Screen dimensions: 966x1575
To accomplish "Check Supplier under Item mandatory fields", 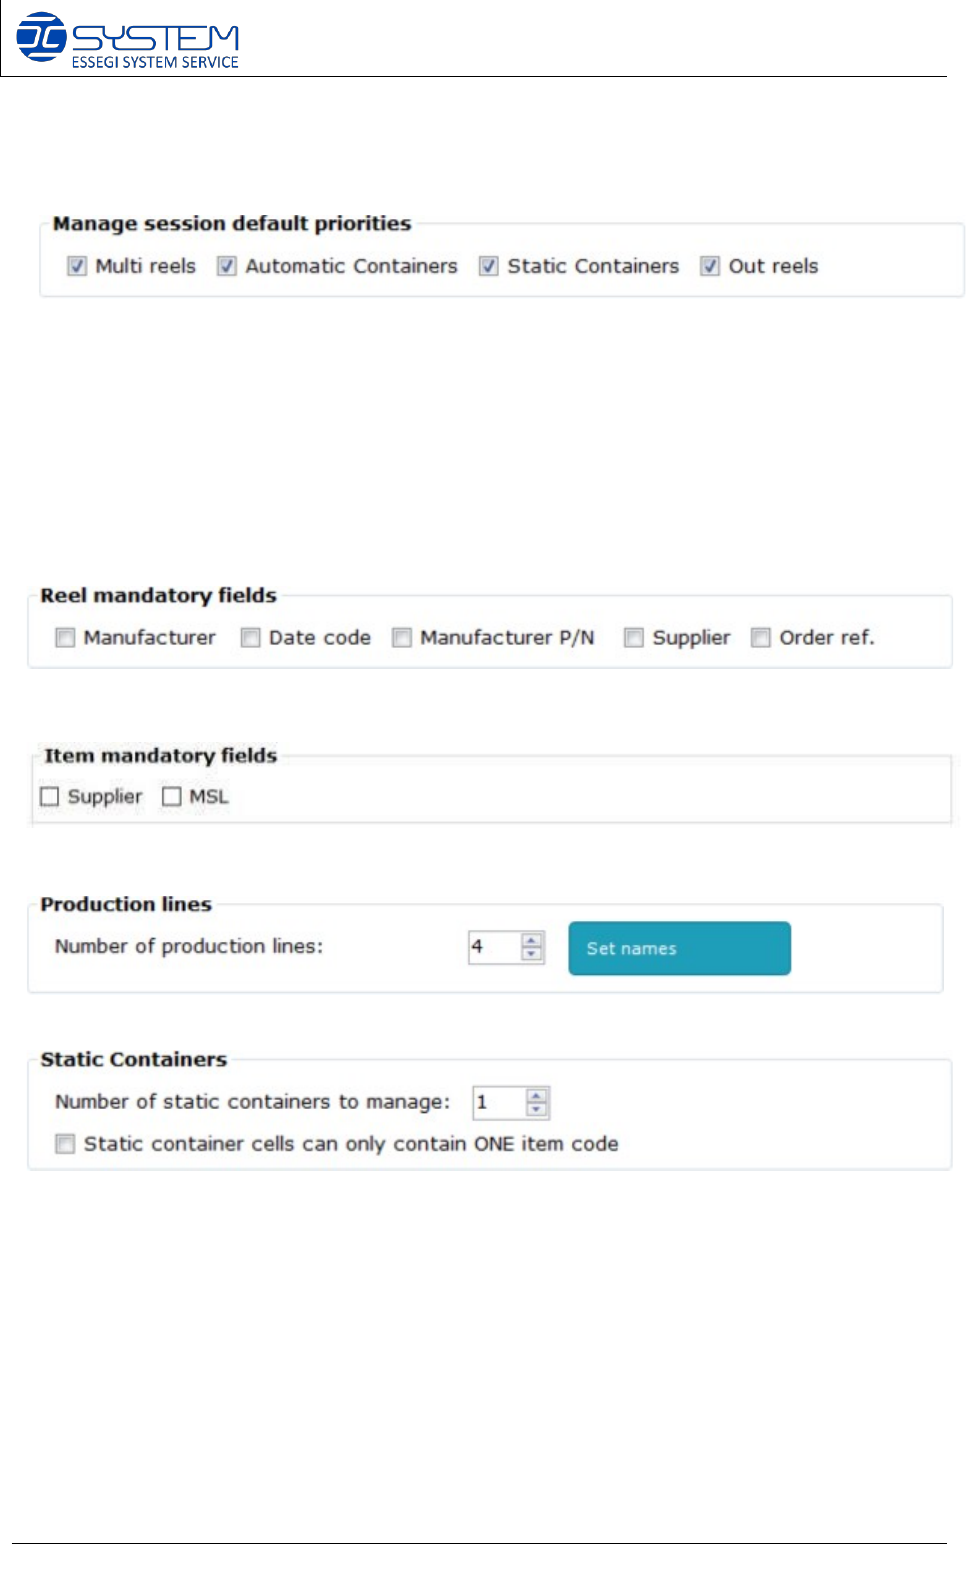I will pos(50,797).
